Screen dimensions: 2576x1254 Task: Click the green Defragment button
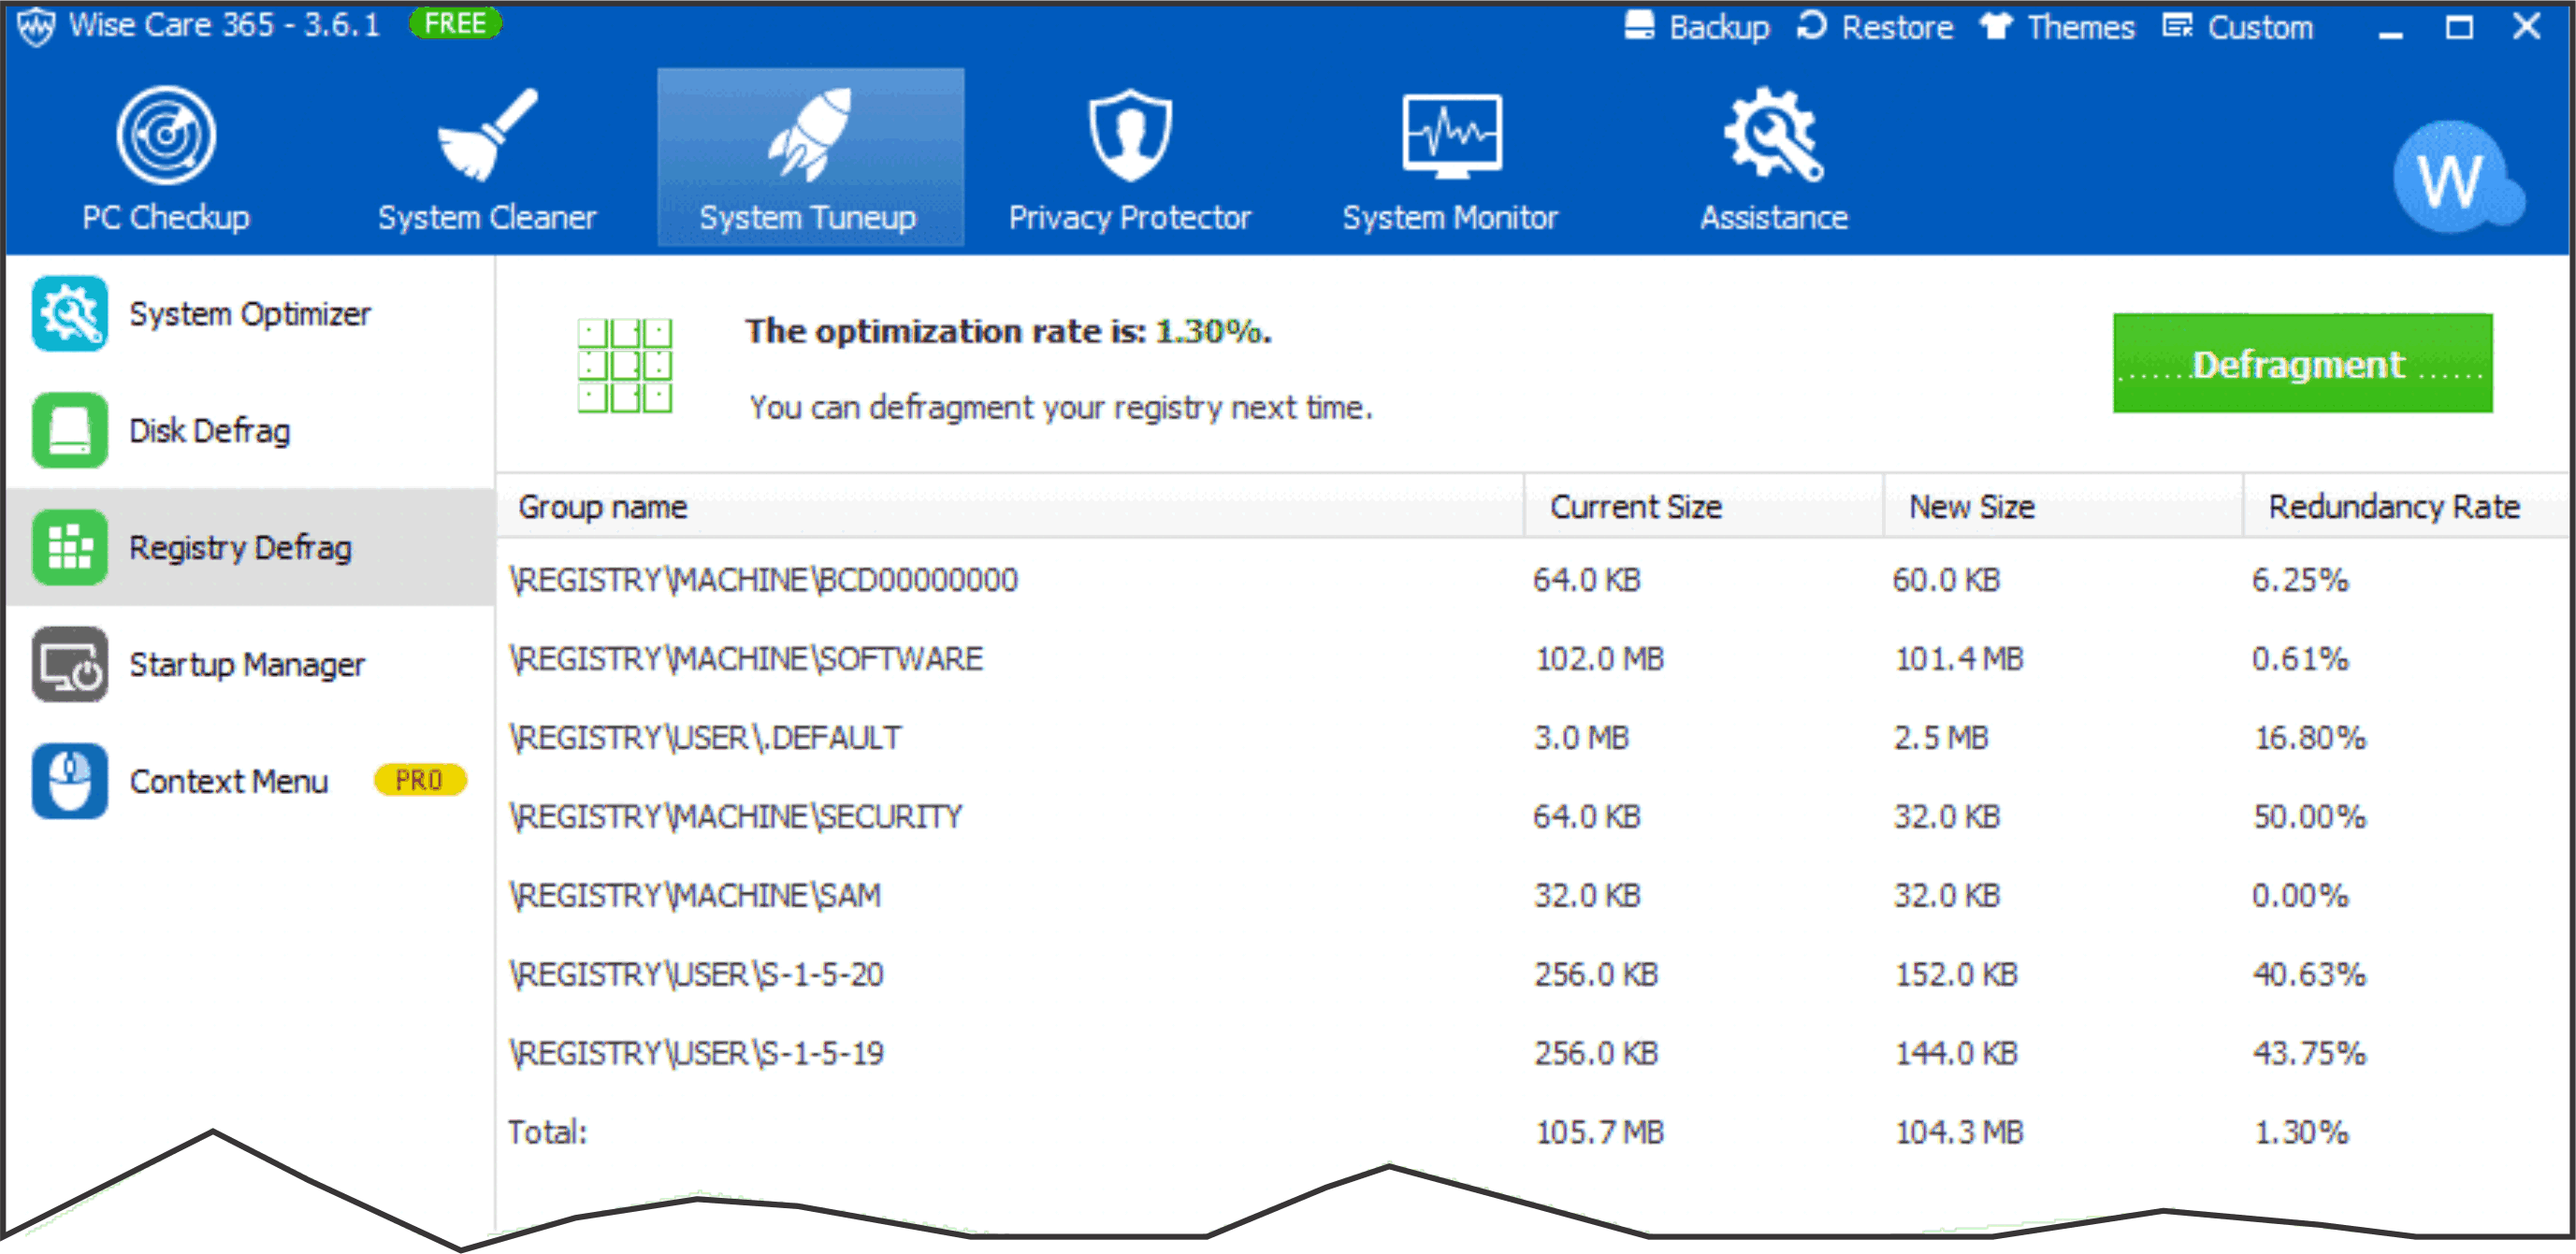2302,363
